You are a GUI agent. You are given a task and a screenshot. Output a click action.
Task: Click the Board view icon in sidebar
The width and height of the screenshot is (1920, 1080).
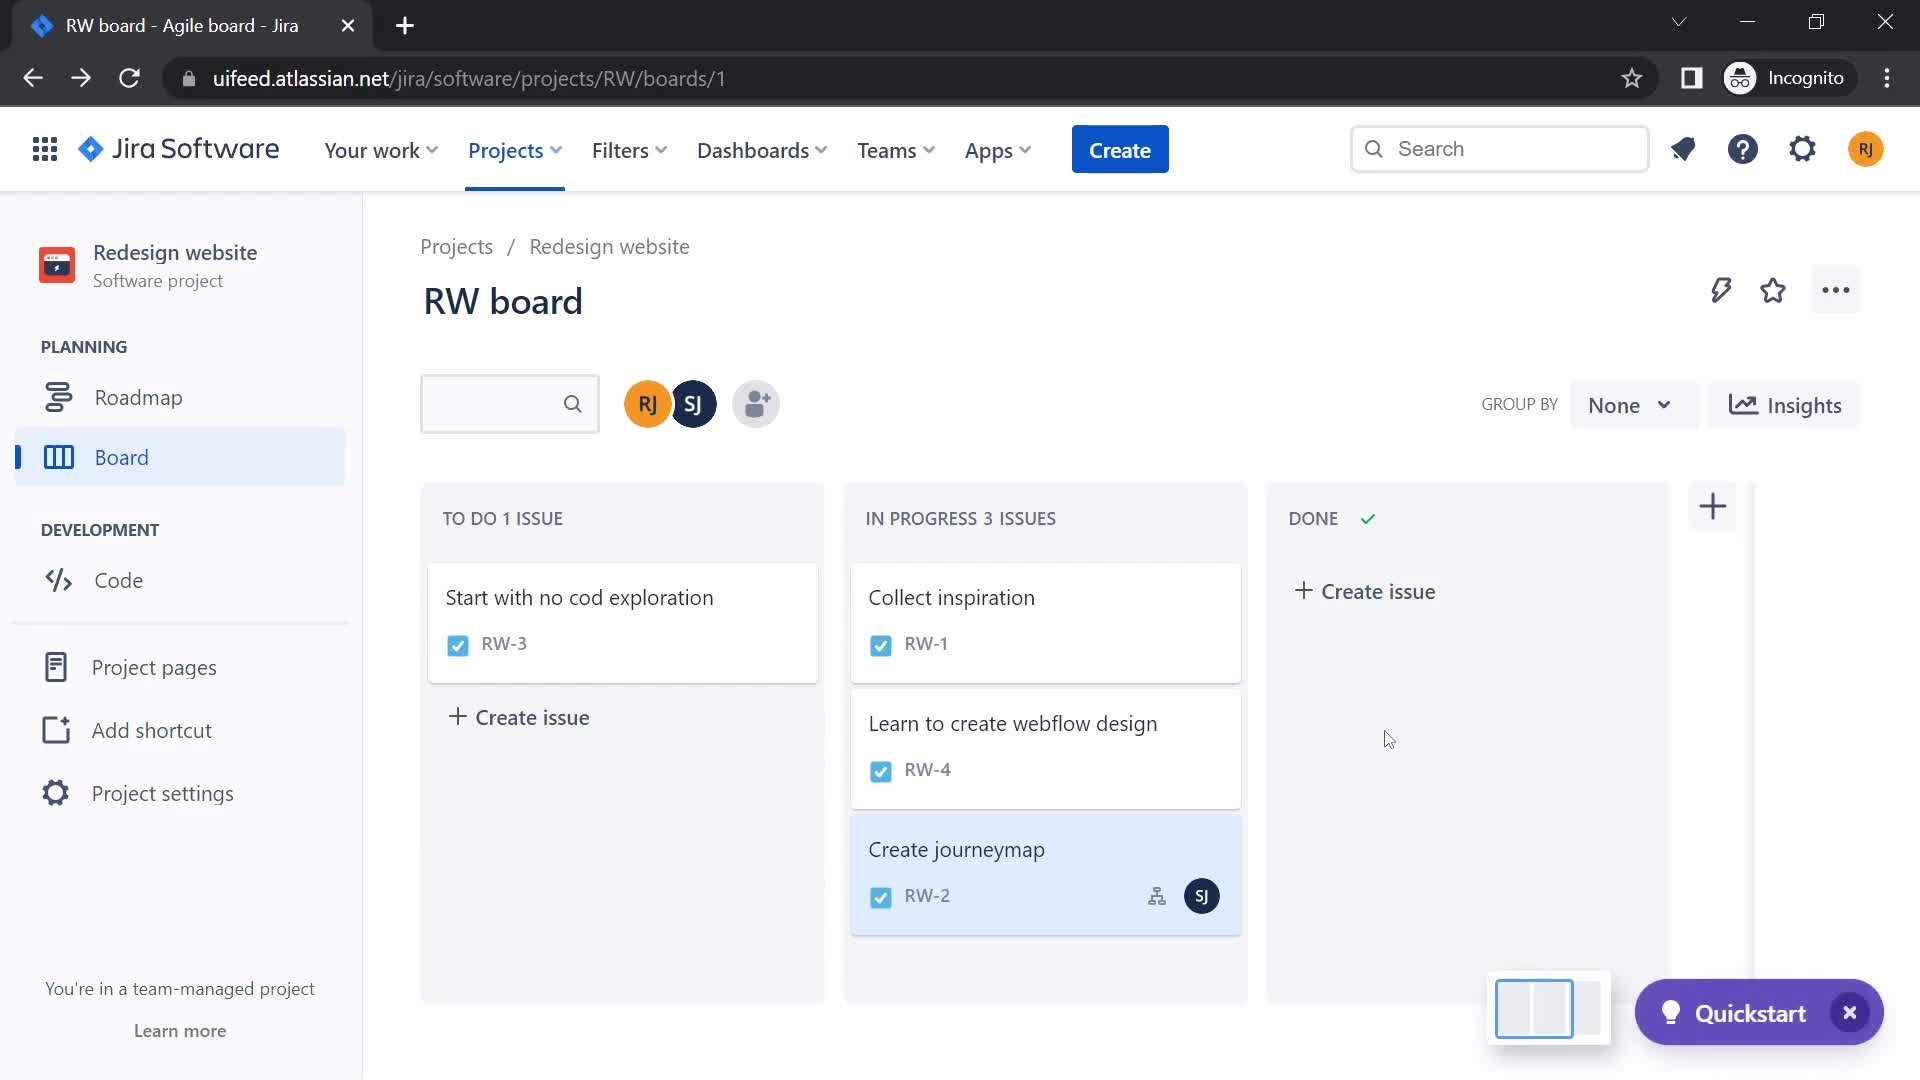tap(58, 456)
